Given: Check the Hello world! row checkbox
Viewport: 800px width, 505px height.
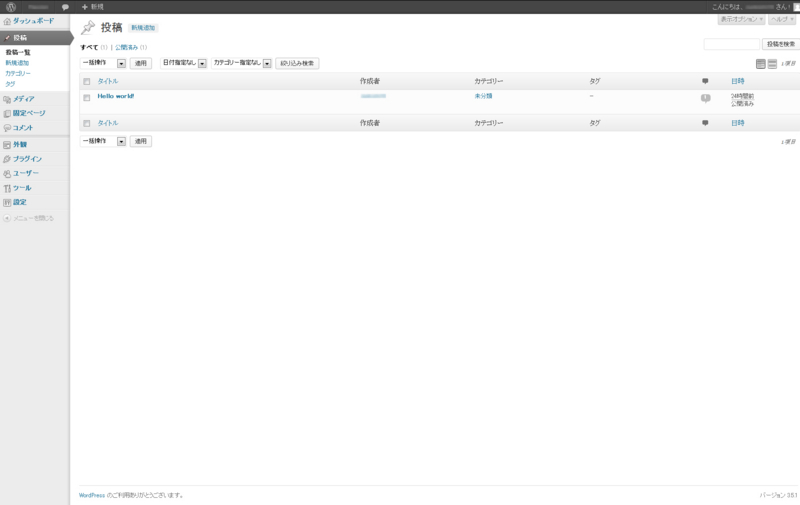Looking at the screenshot, I should tap(87, 97).
